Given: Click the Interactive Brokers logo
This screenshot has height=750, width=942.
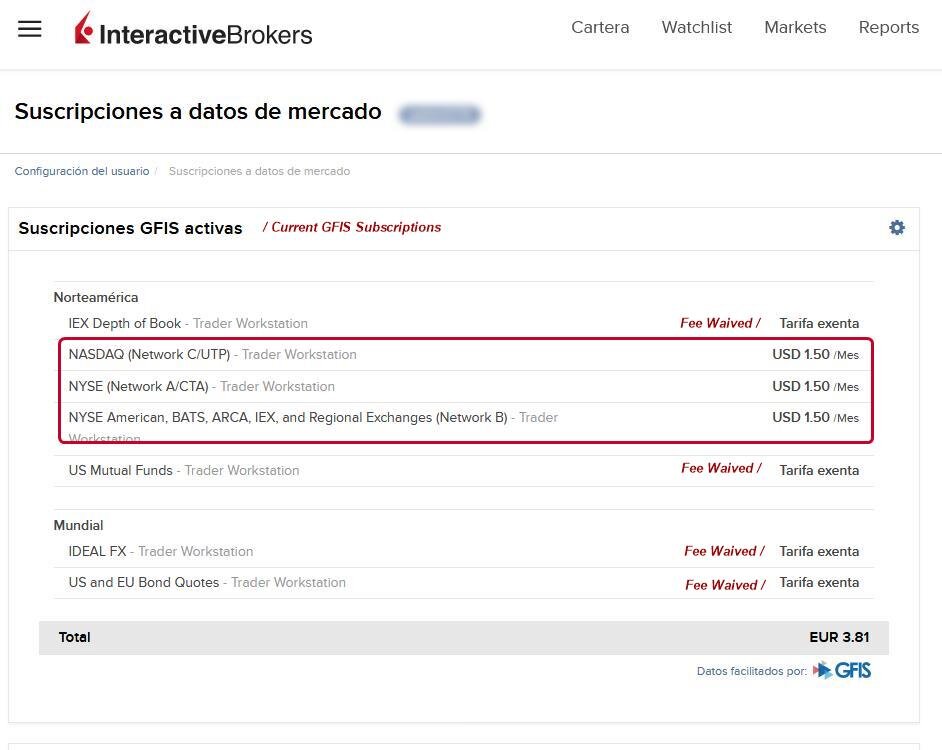Looking at the screenshot, I should click(193, 29).
